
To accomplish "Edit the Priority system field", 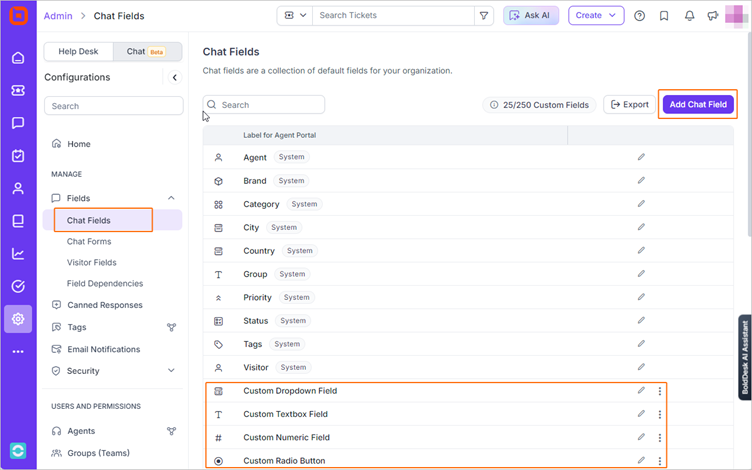I will click(641, 297).
